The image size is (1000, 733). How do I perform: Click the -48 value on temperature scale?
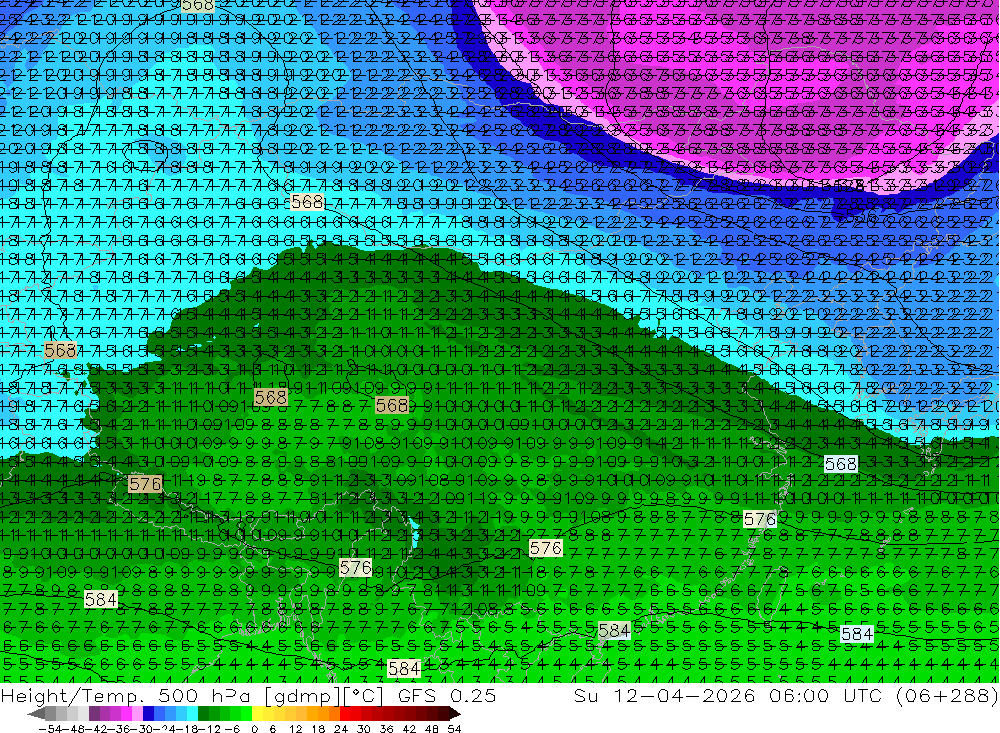pyautogui.click(x=74, y=729)
